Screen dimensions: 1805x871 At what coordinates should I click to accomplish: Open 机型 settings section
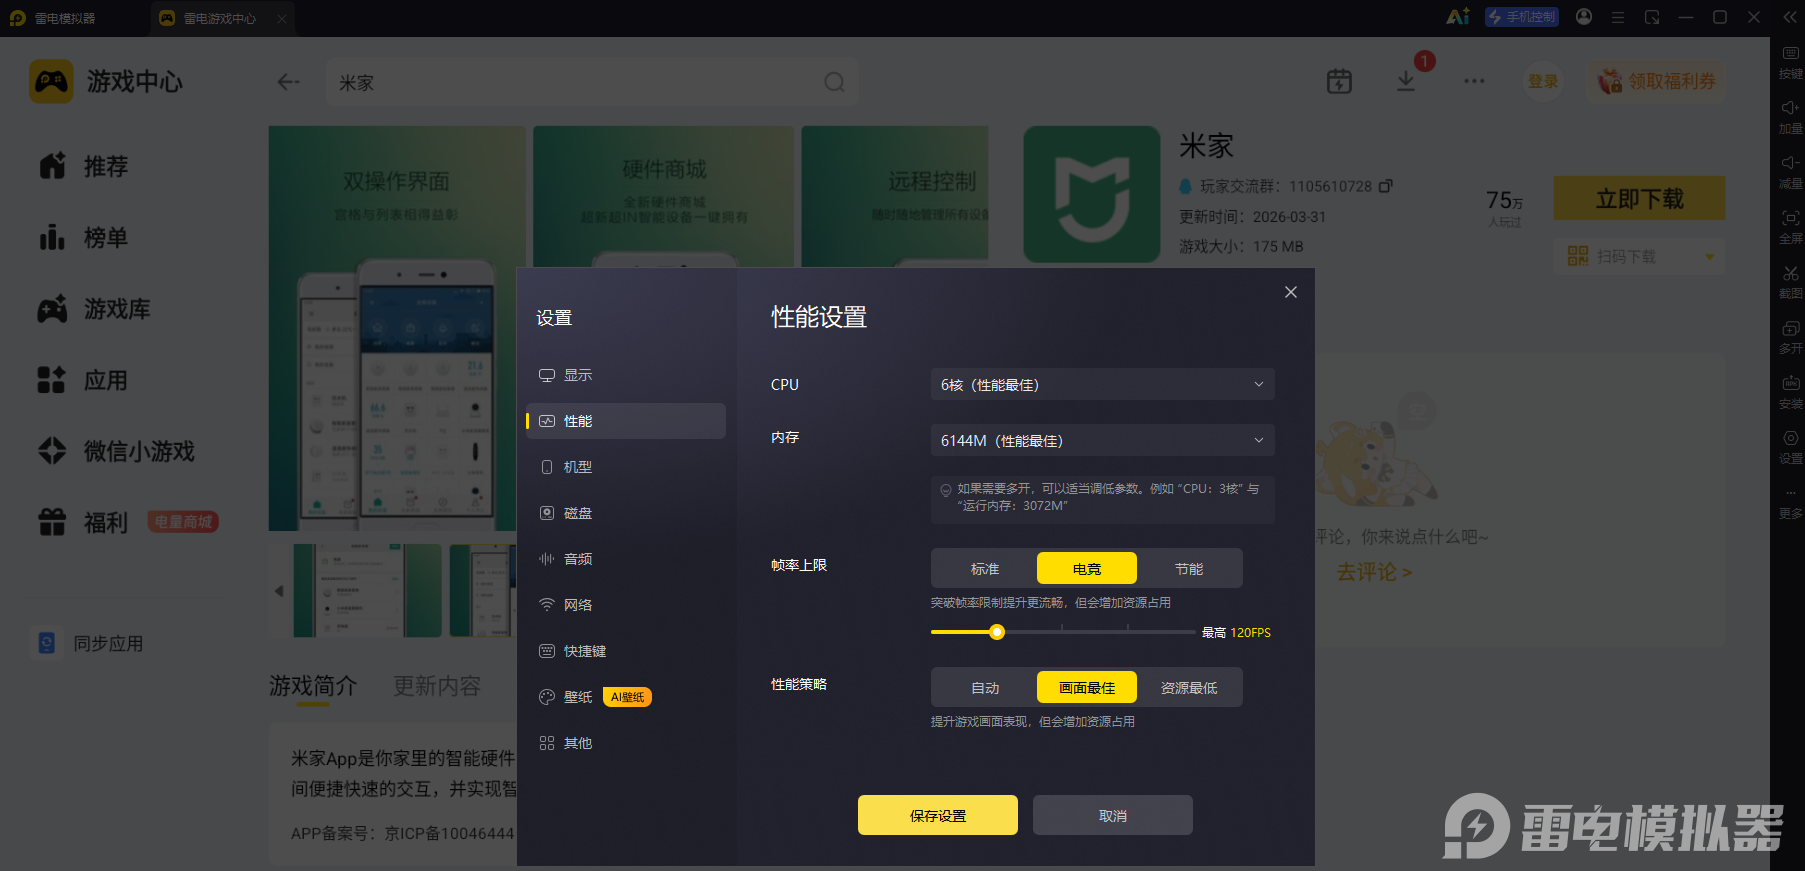coord(626,467)
